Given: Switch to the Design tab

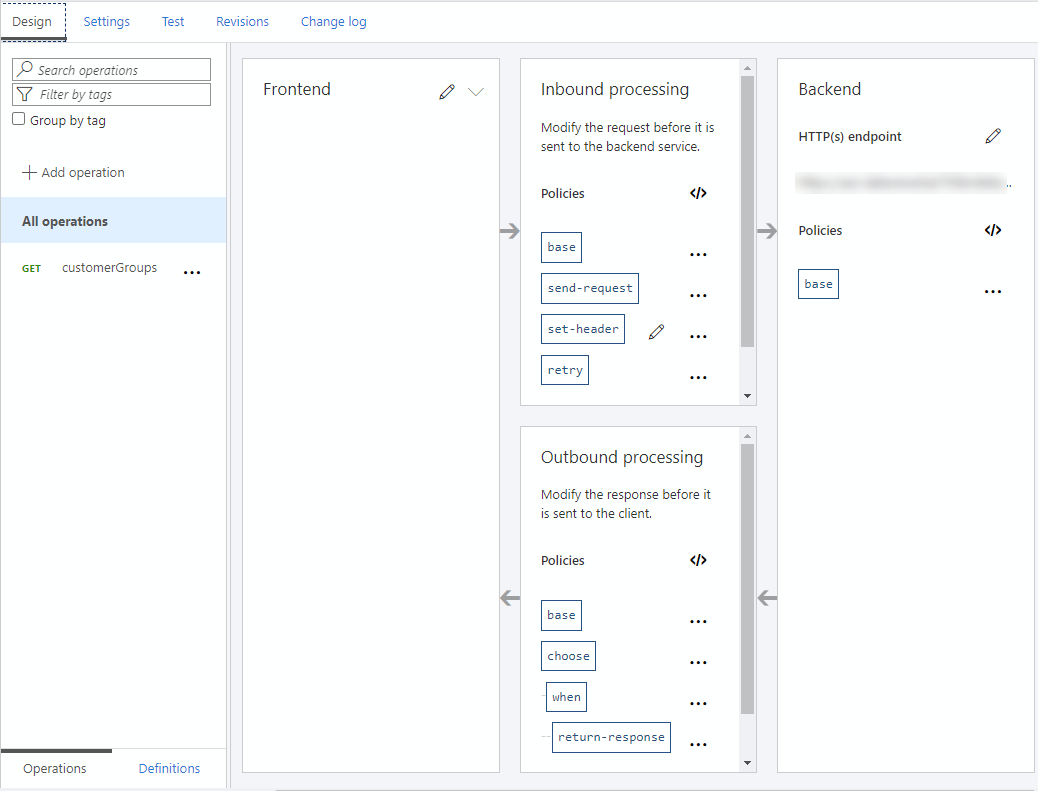Looking at the screenshot, I should pyautogui.click(x=32, y=22).
